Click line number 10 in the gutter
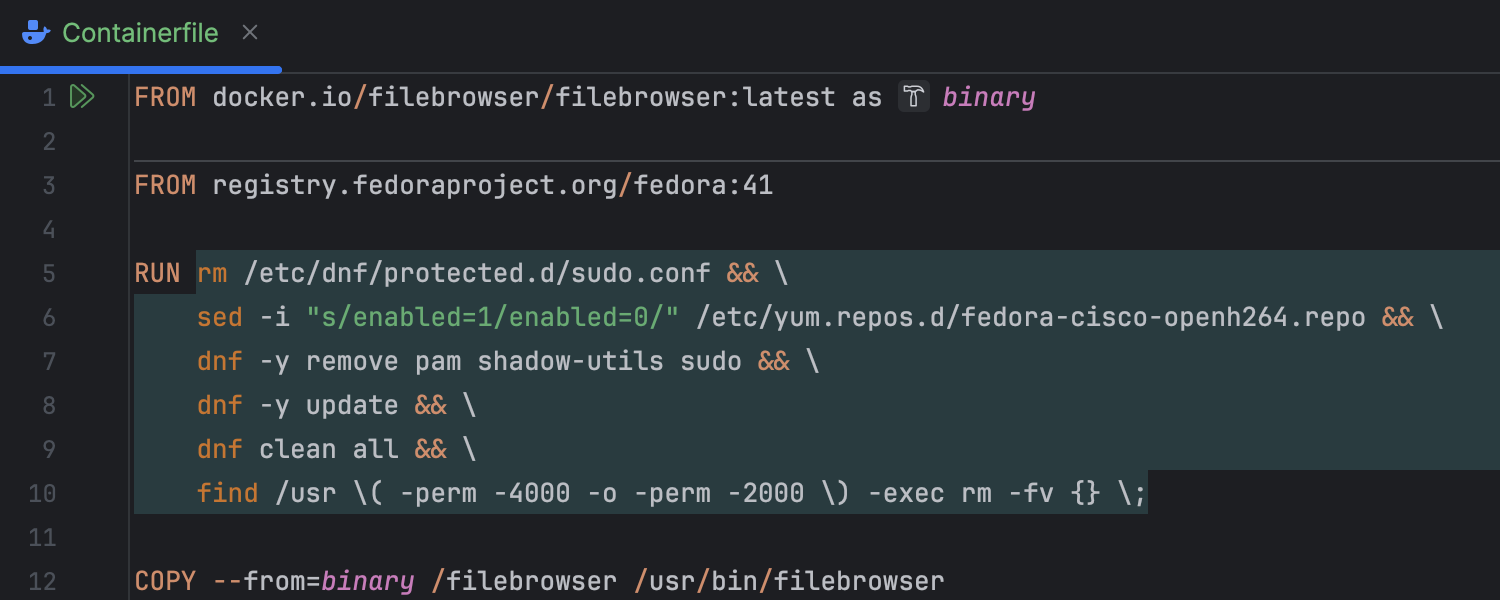This screenshot has height=600, width=1500. (x=42, y=493)
